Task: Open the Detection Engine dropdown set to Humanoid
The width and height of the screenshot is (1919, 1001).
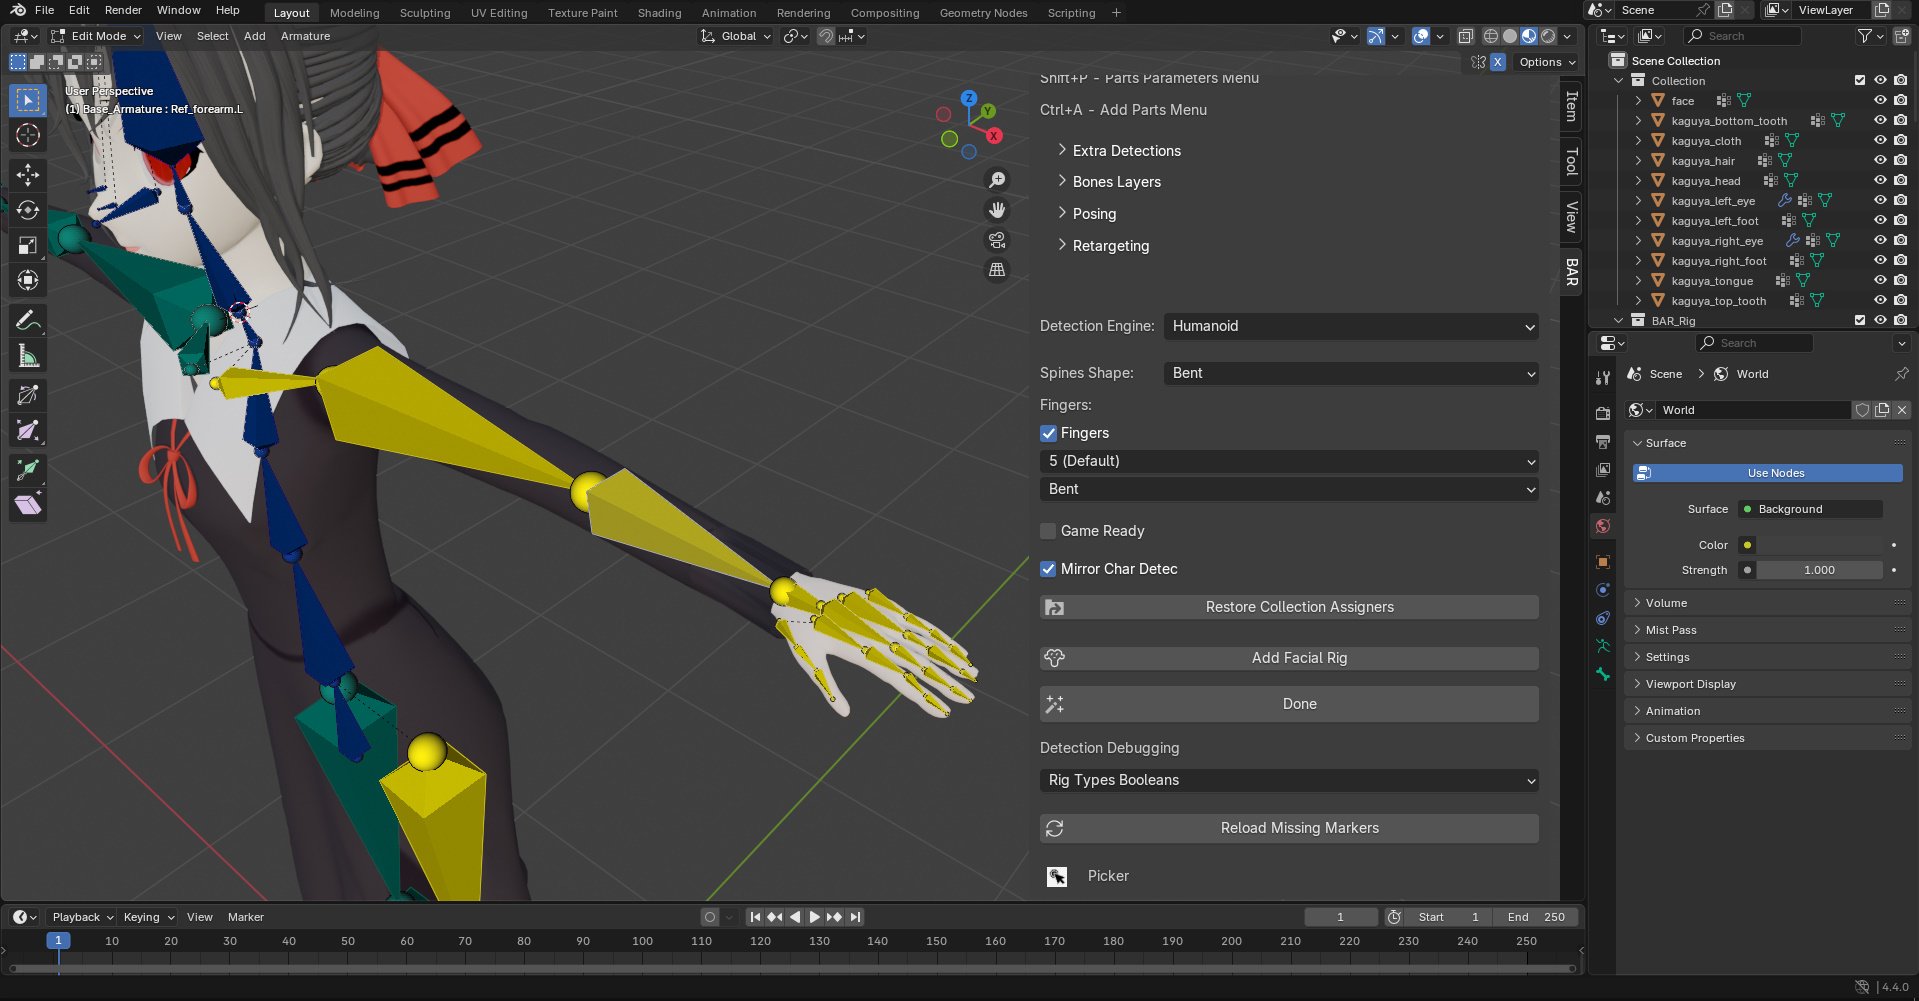Action: (x=1350, y=326)
